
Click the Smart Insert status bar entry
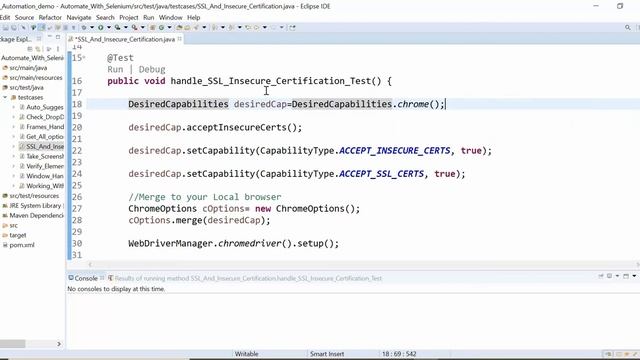pyautogui.click(x=327, y=354)
